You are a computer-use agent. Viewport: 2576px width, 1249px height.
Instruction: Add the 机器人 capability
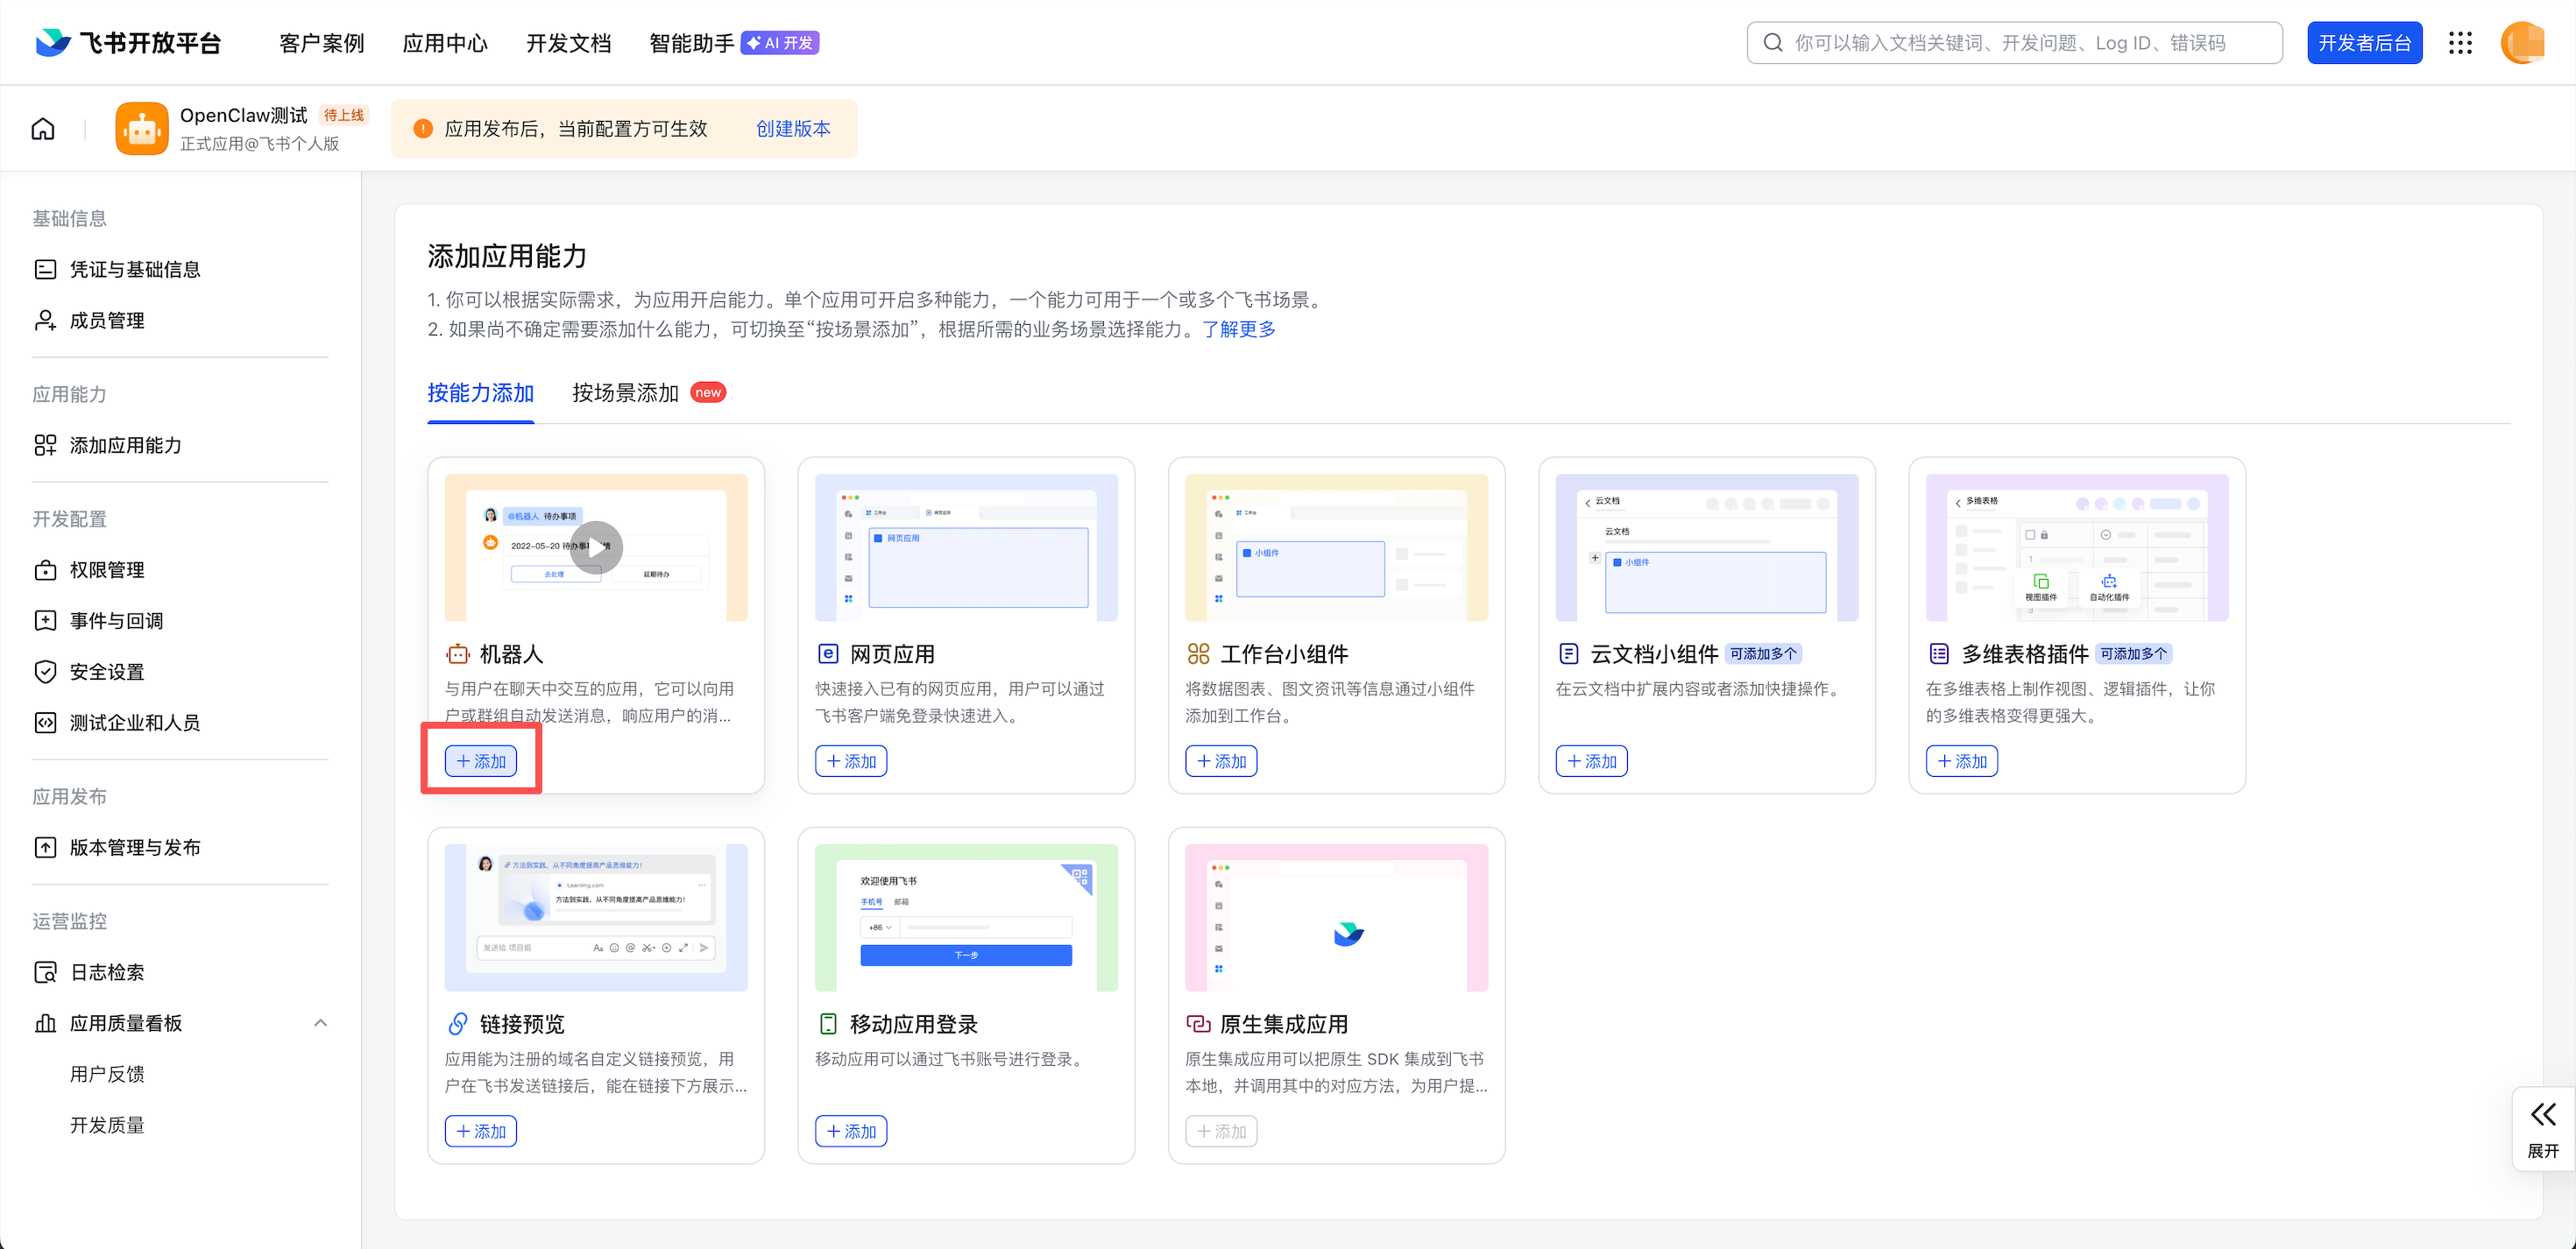point(481,761)
